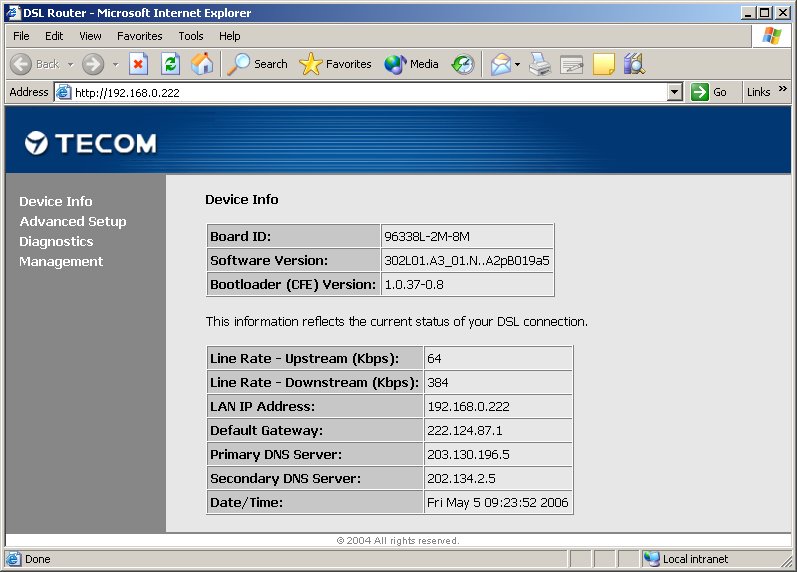The width and height of the screenshot is (797, 572).
Task: Refresh the page with the Refresh icon
Action: tap(170, 64)
